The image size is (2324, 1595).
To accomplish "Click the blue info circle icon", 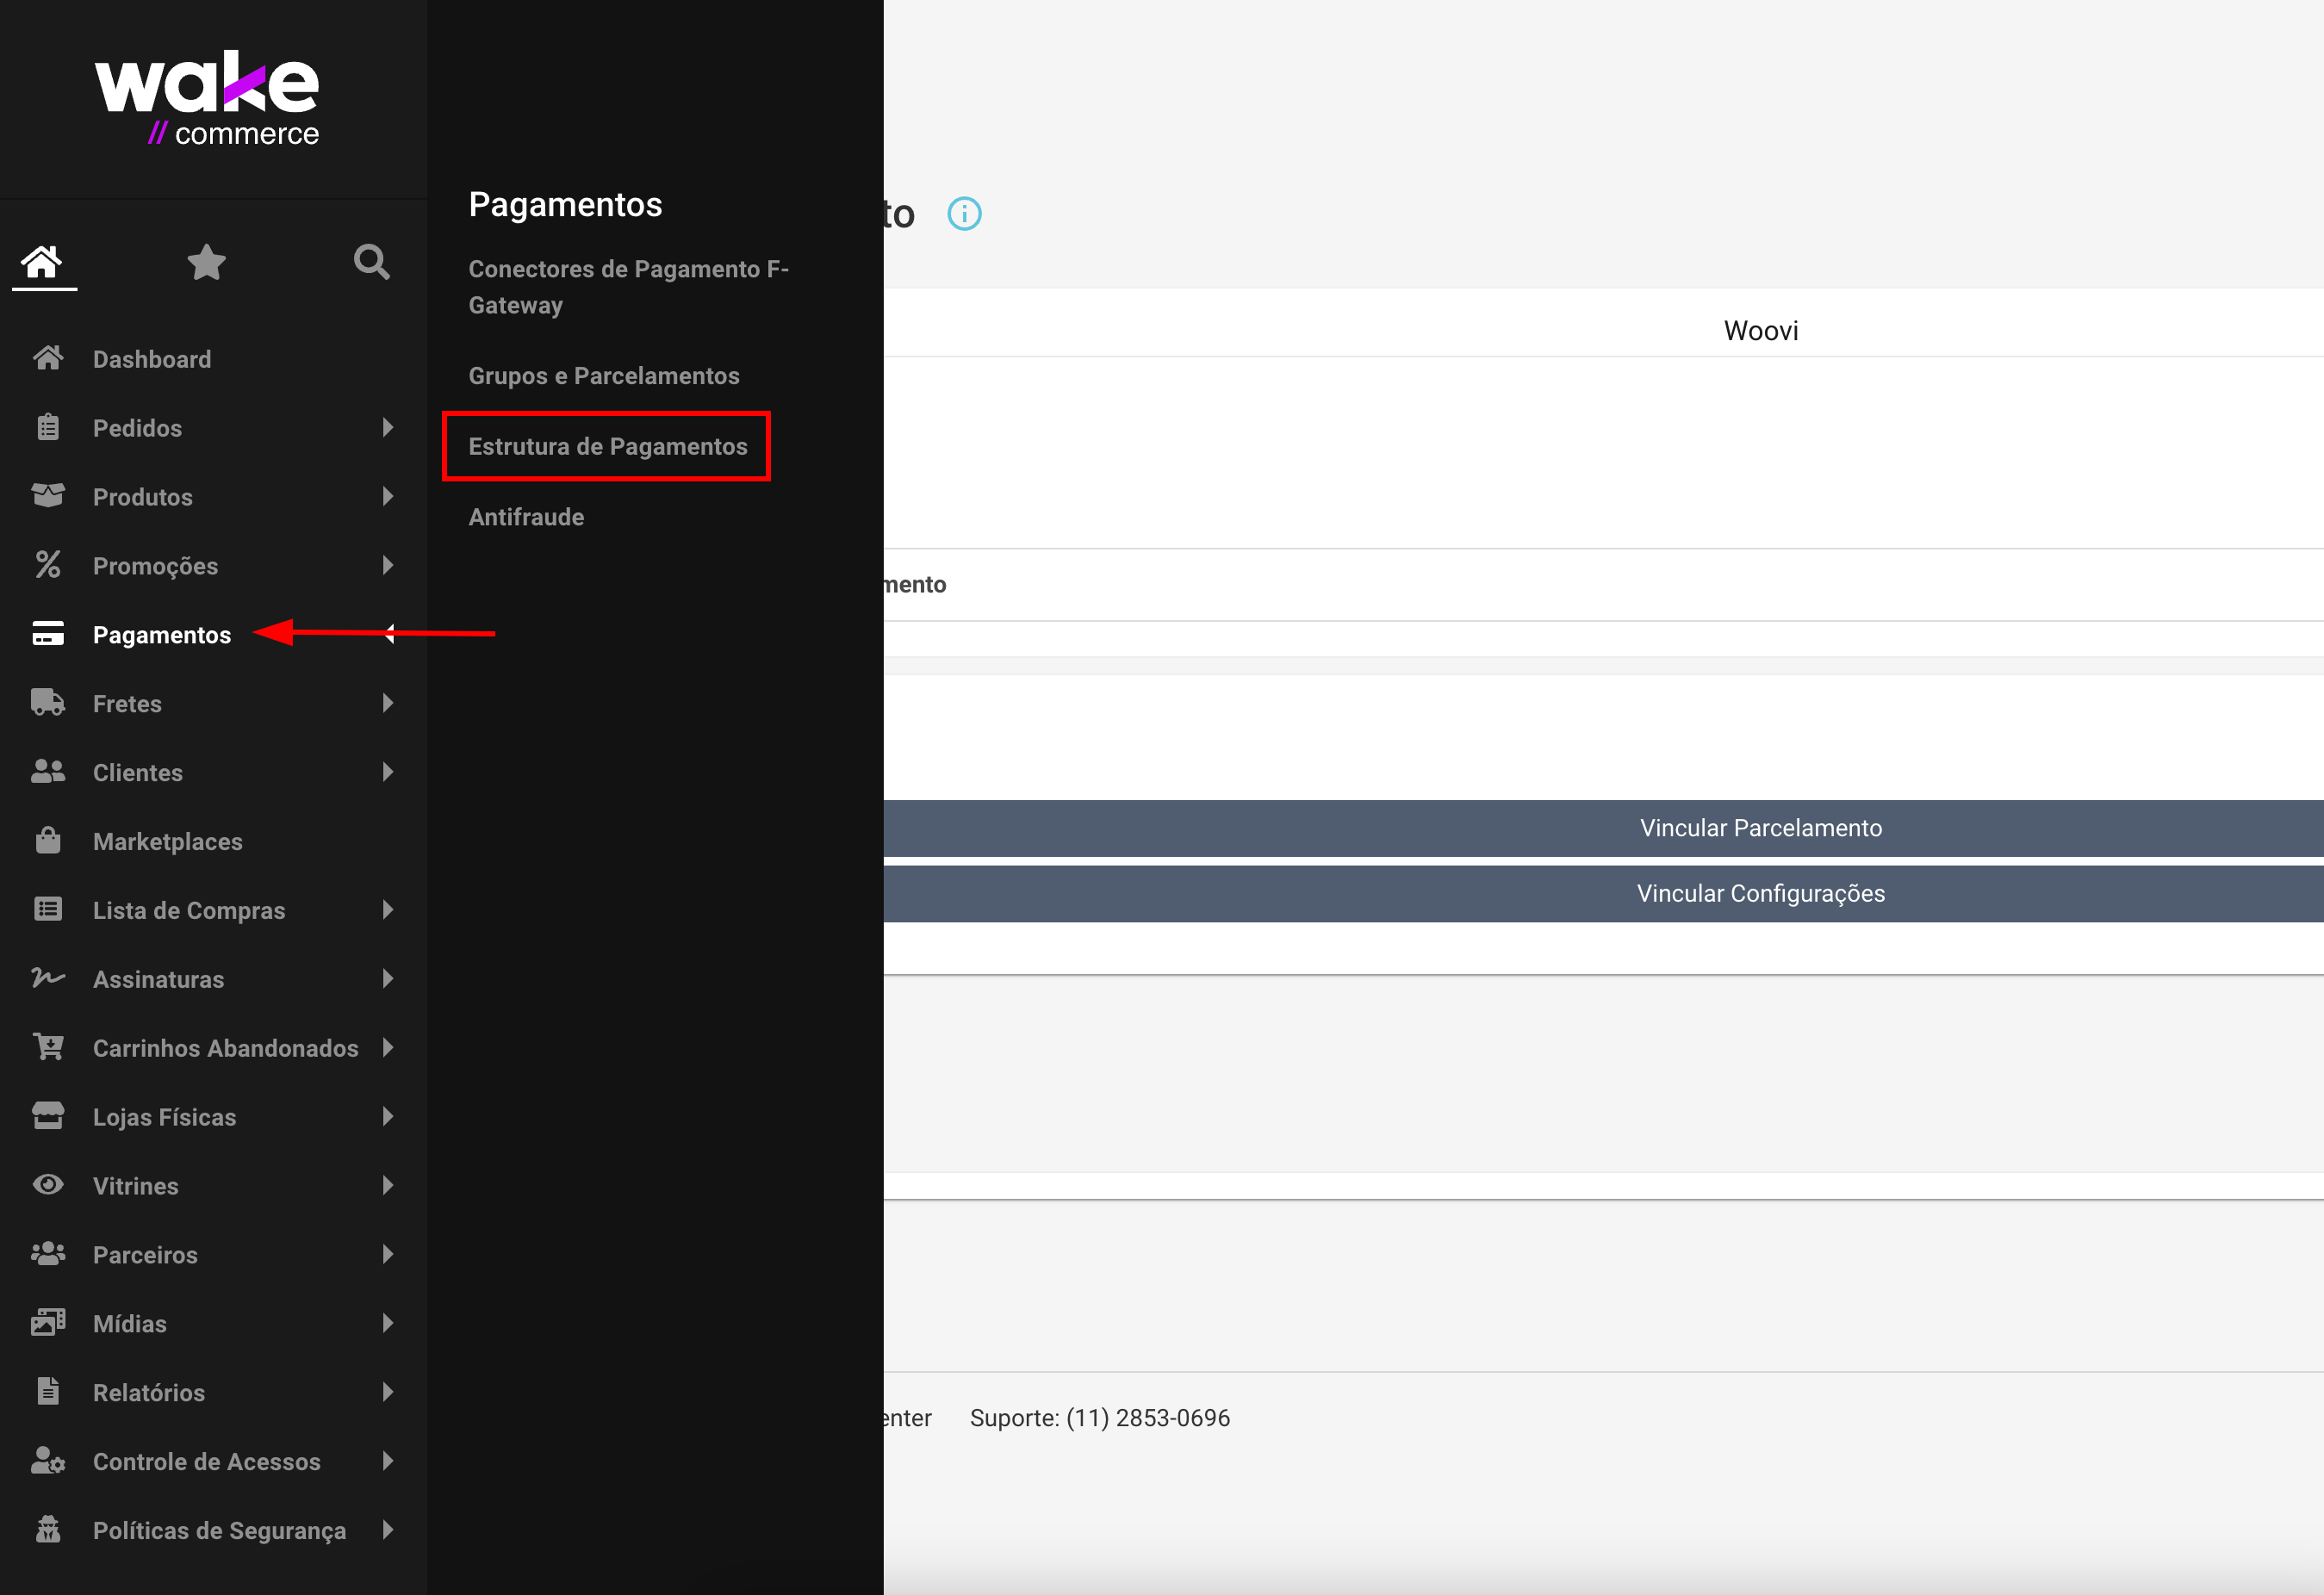I will pyautogui.click(x=964, y=214).
